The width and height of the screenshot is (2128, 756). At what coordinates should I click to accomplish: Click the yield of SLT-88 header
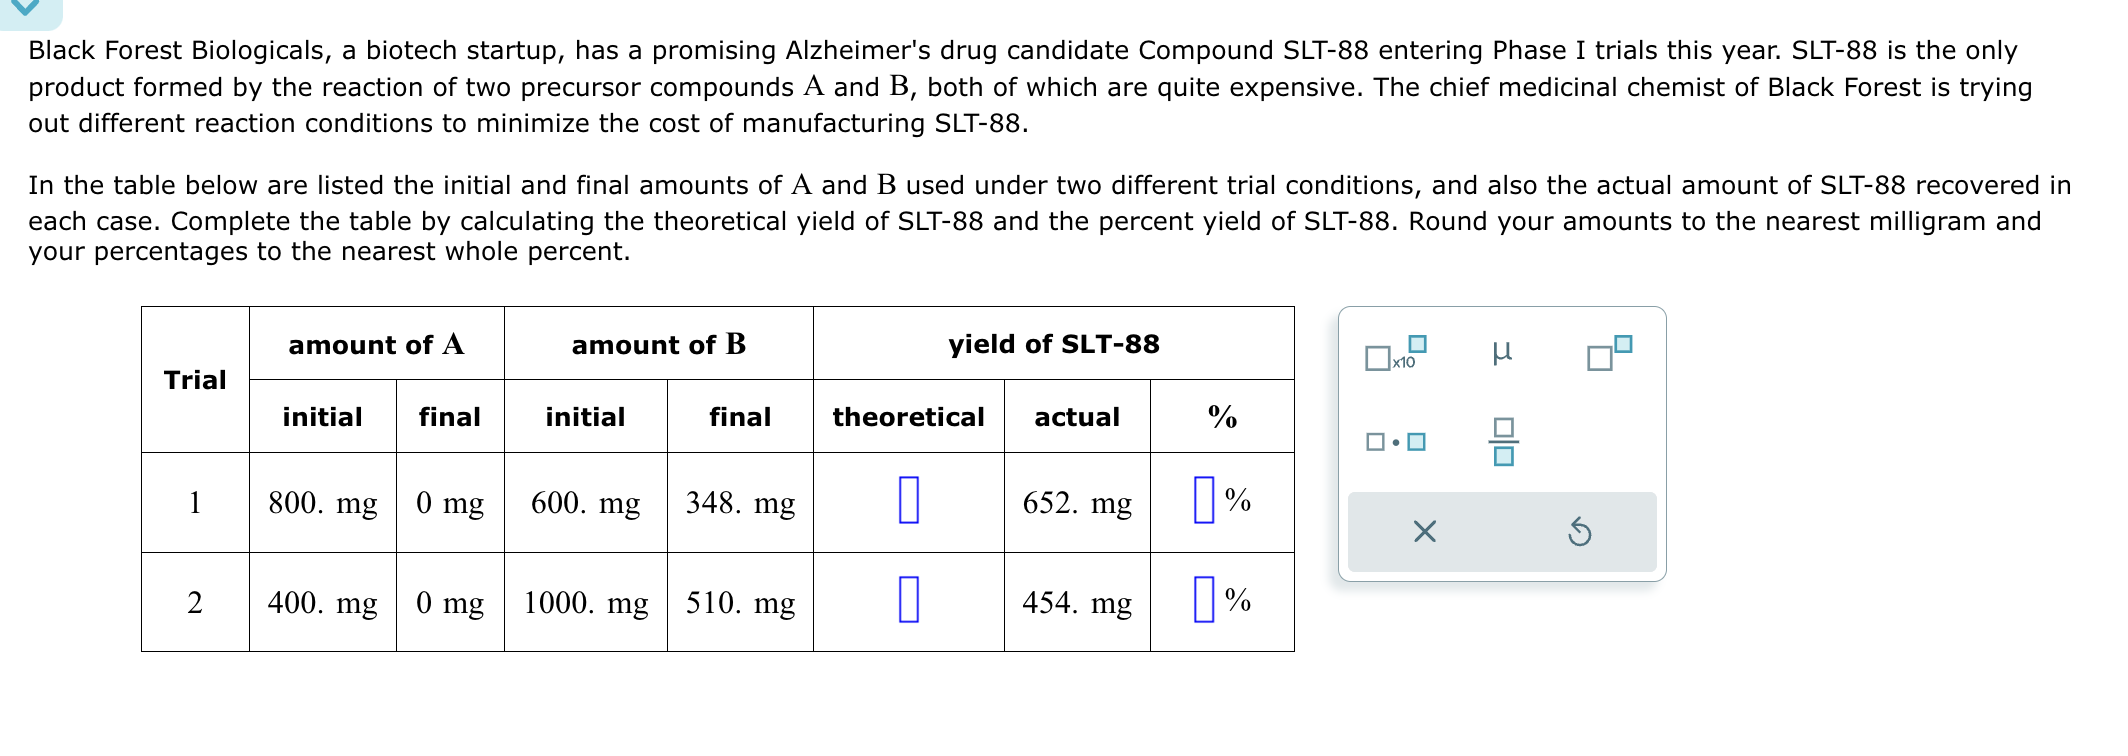coord(1053,344)
